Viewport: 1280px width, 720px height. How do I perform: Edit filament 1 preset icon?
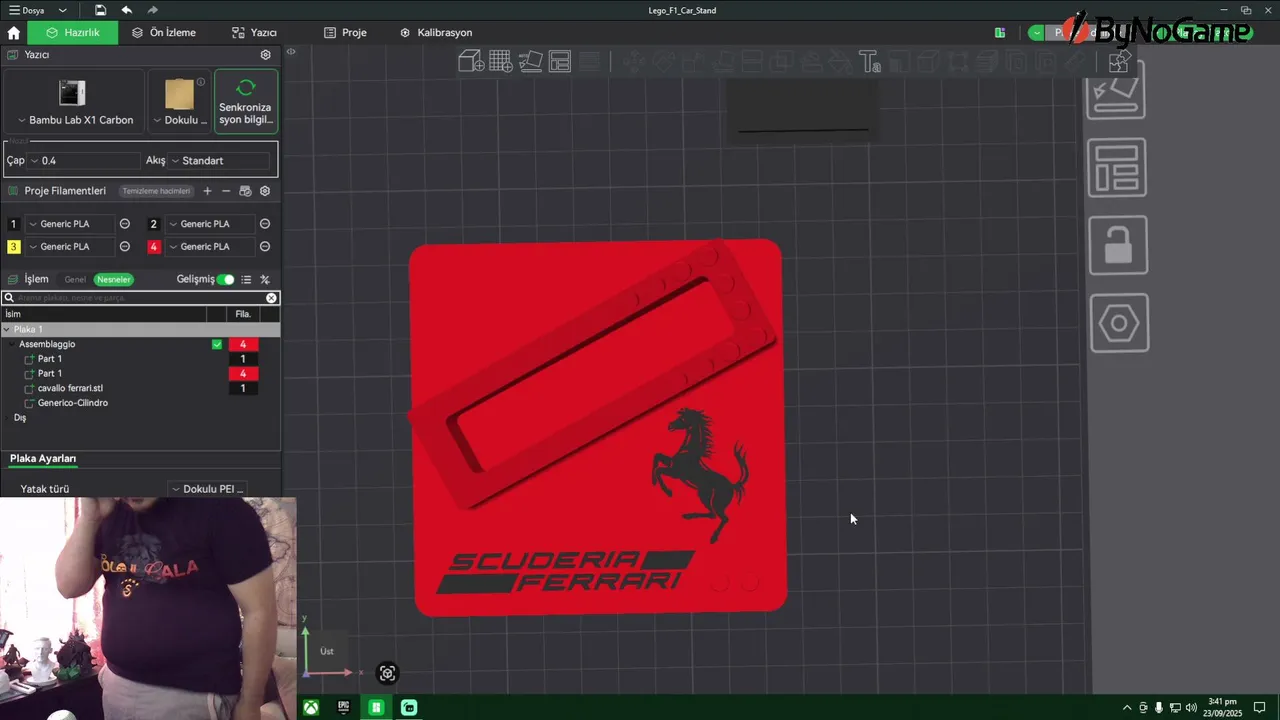(x=125, y=224)
